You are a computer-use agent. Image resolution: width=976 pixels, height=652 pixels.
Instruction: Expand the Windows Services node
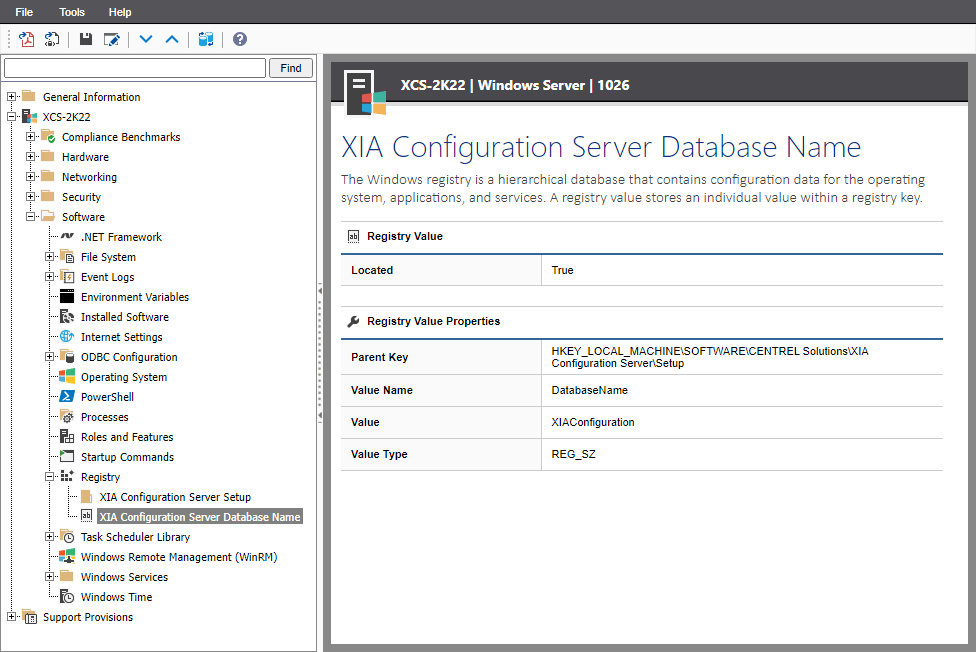(49, 577)
